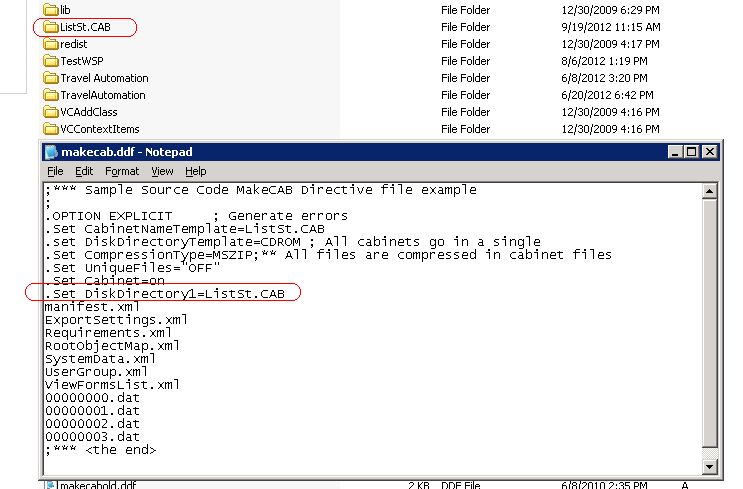Click the 00000003.dat line
743x489 pixels.
point(92,437)
